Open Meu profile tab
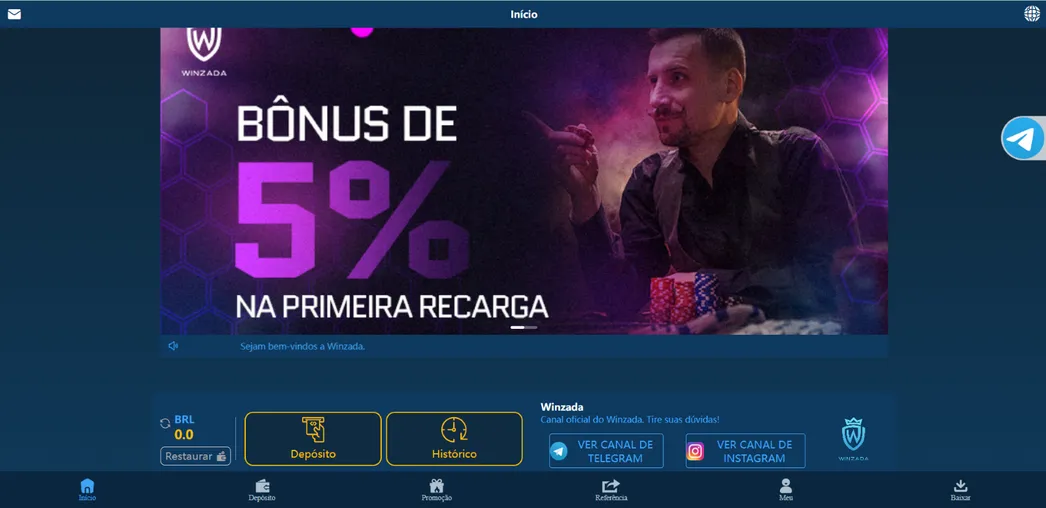 click(x=786, y=490)
